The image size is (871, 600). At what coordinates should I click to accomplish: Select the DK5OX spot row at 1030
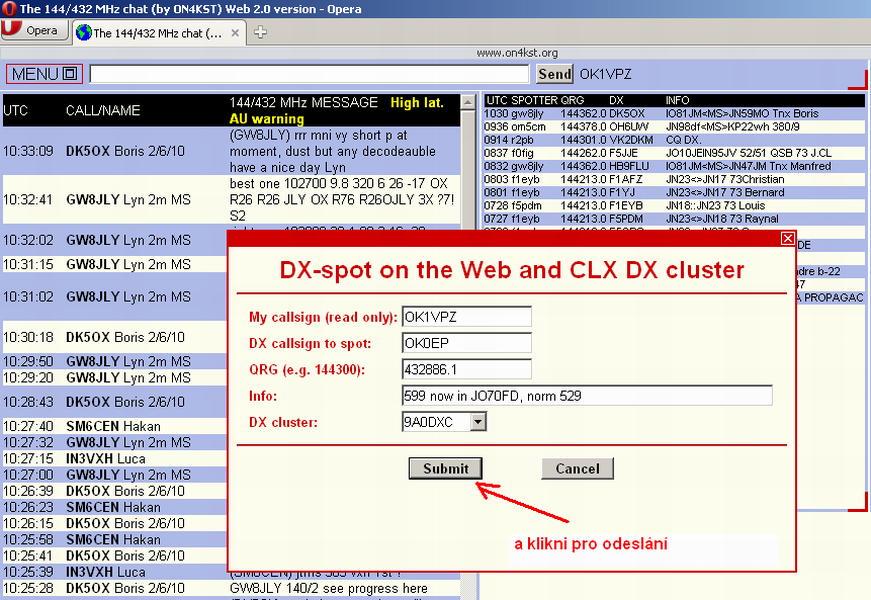[x=670, y=114]
